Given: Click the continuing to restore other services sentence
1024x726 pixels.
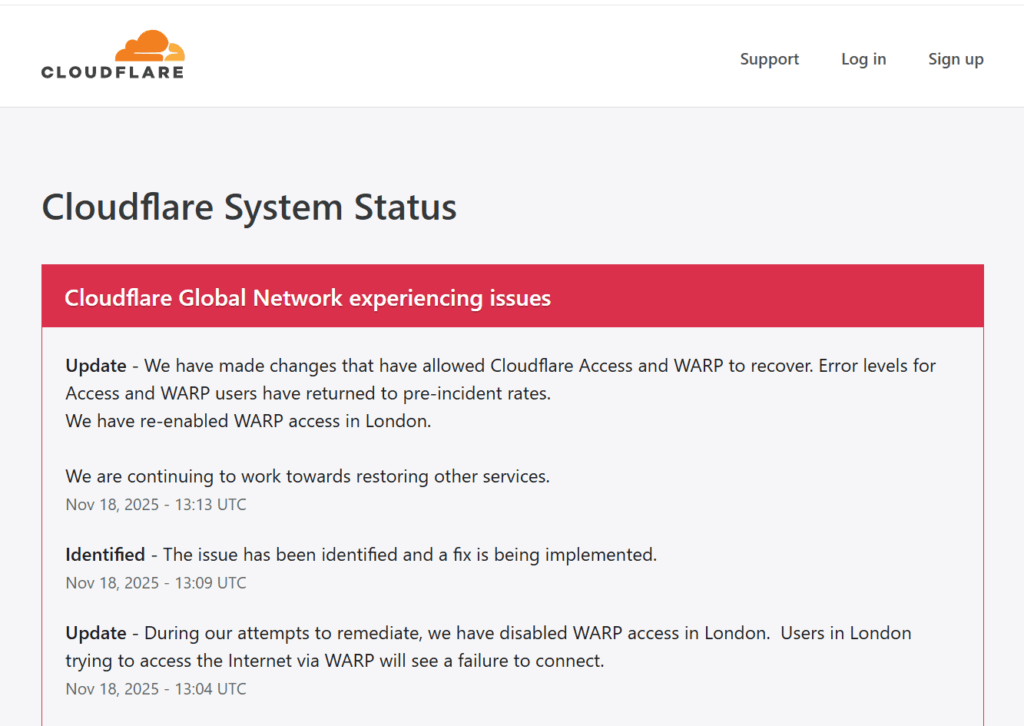Looking at the screenshot, I should coord(307,476).
